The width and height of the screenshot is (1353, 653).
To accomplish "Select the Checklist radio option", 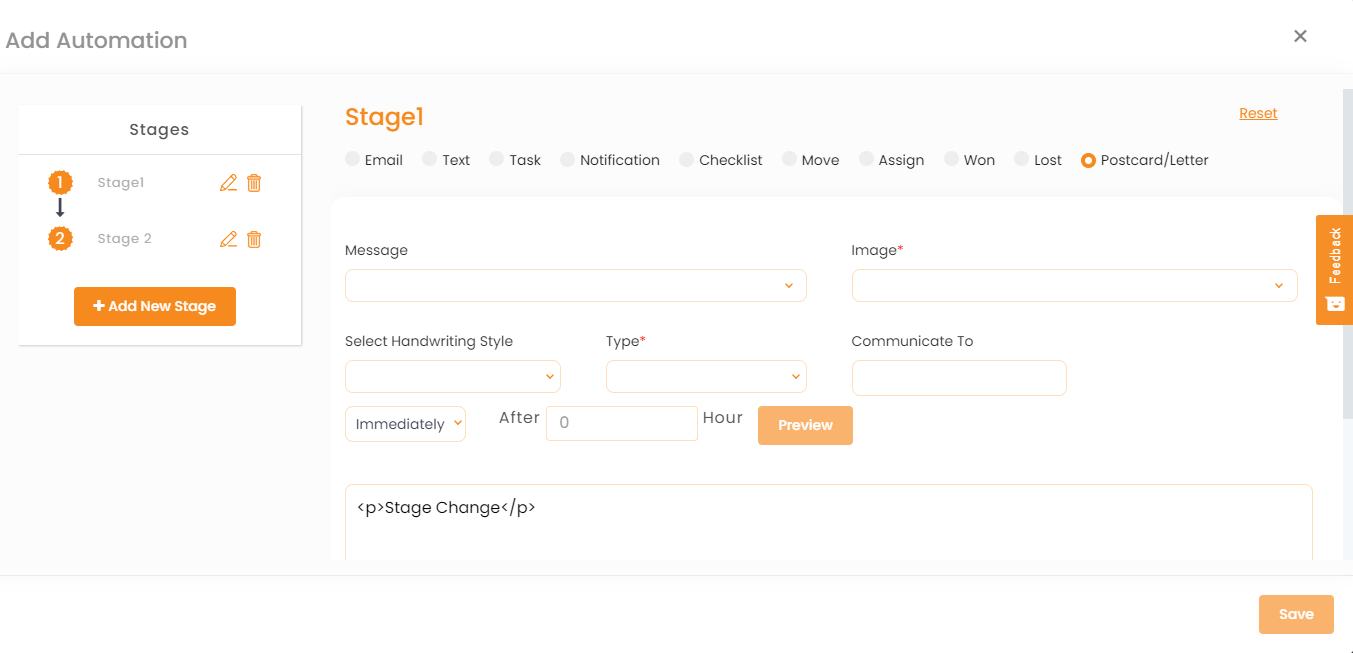I will tap(686, 159).
